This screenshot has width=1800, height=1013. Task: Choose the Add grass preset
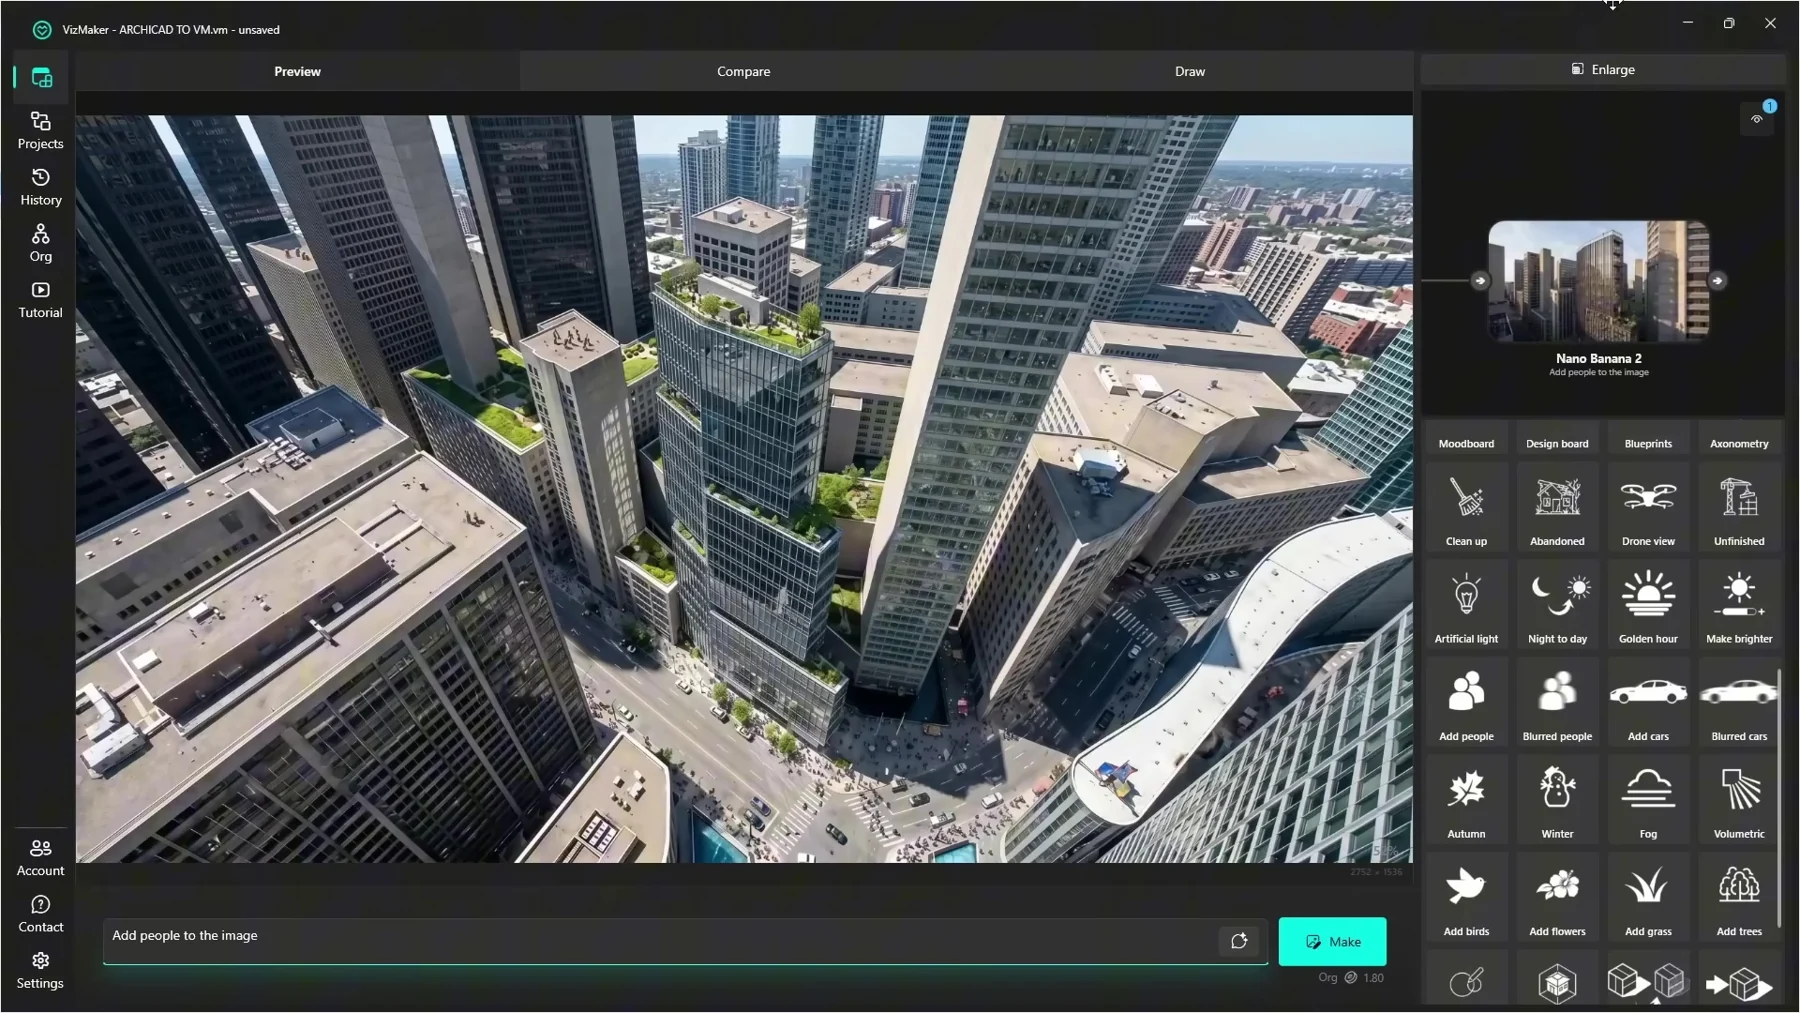[1648, 898]
